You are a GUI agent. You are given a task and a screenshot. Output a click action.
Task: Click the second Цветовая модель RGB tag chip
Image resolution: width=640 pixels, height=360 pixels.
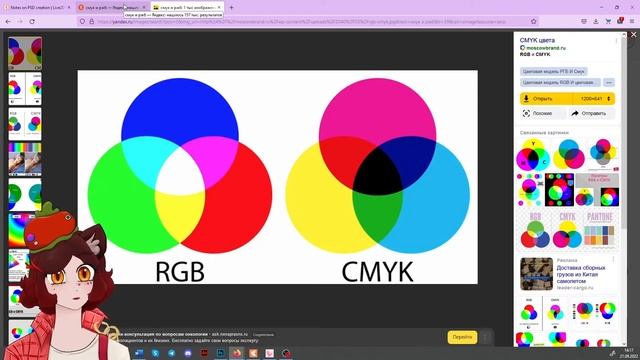pos(560,82)
